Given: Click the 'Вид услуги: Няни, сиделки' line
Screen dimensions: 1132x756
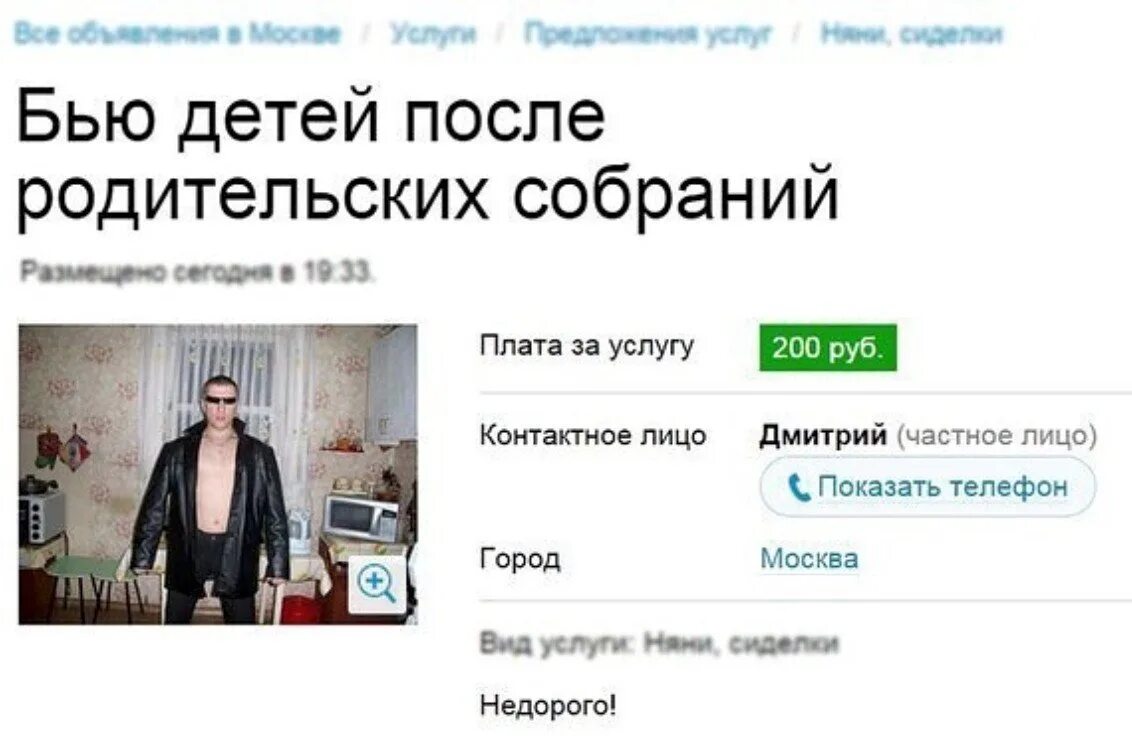Looking at the screenshot, I should [659, 643].
